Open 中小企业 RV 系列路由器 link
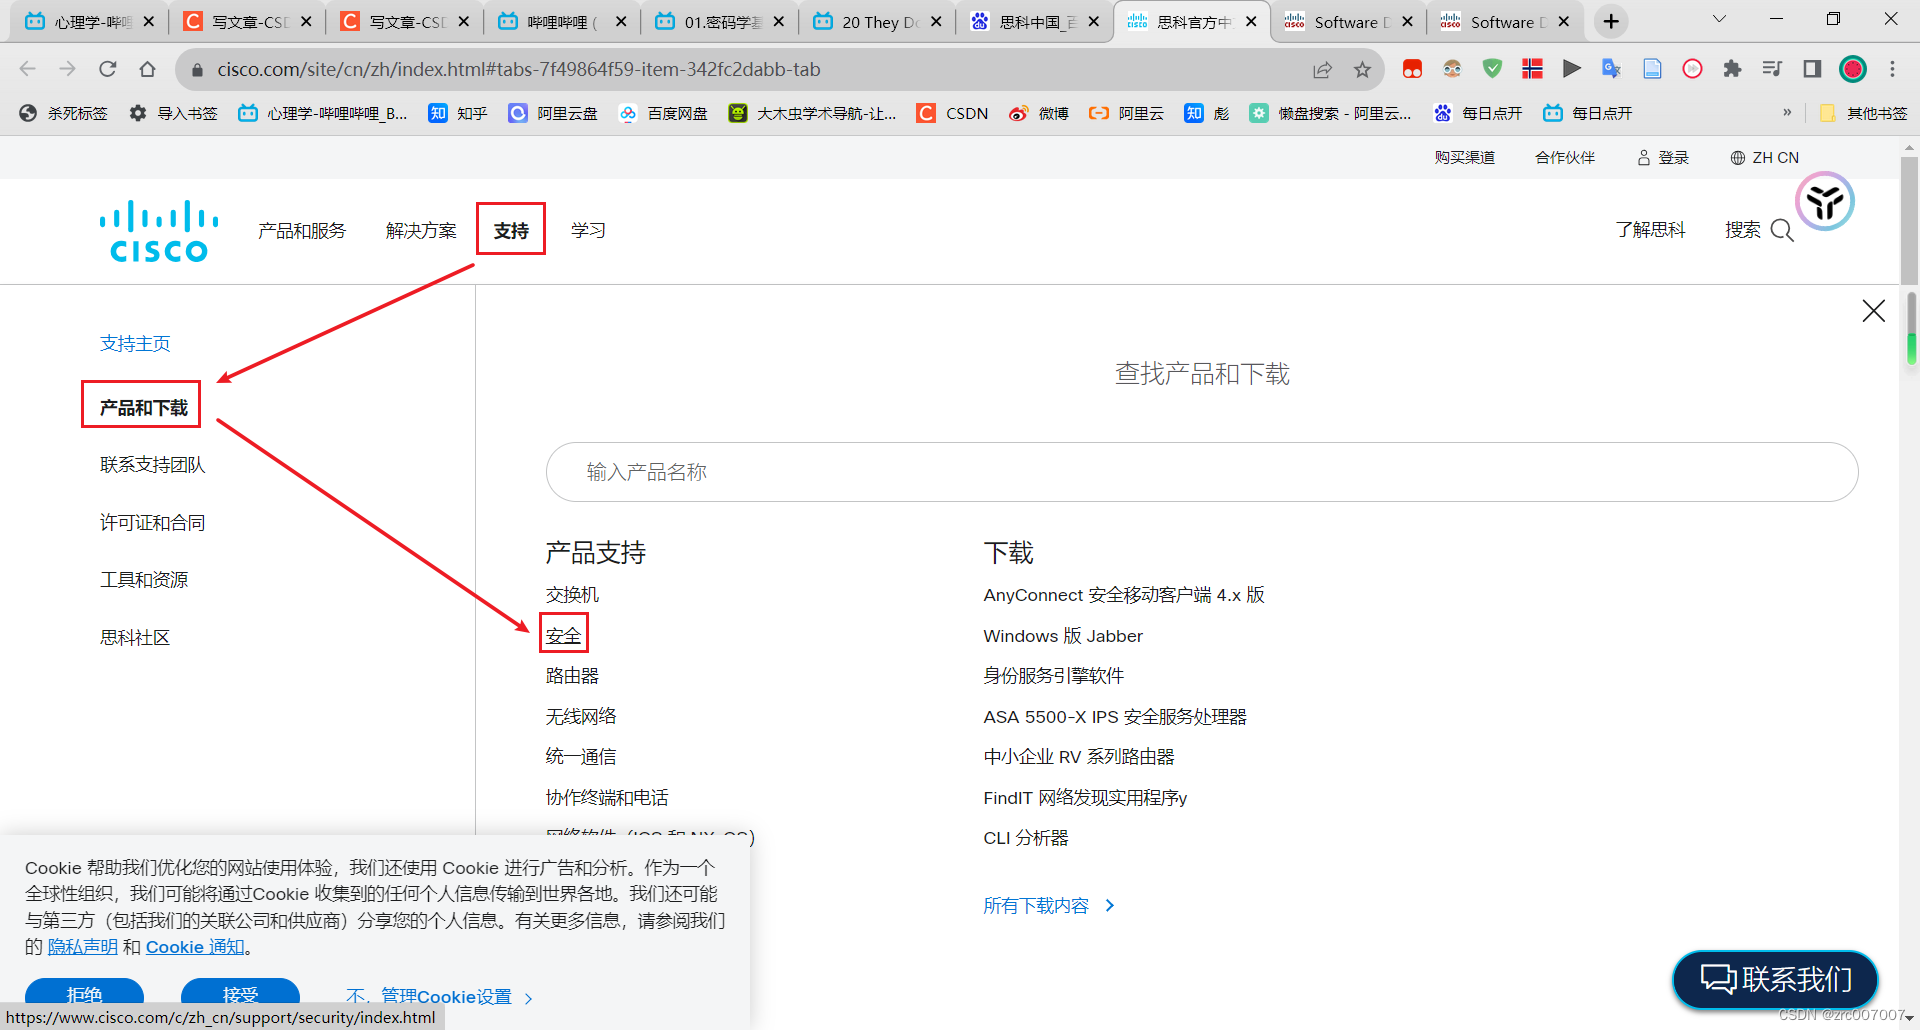This screenshot has width=1920, height=1030. (1079, 757)
